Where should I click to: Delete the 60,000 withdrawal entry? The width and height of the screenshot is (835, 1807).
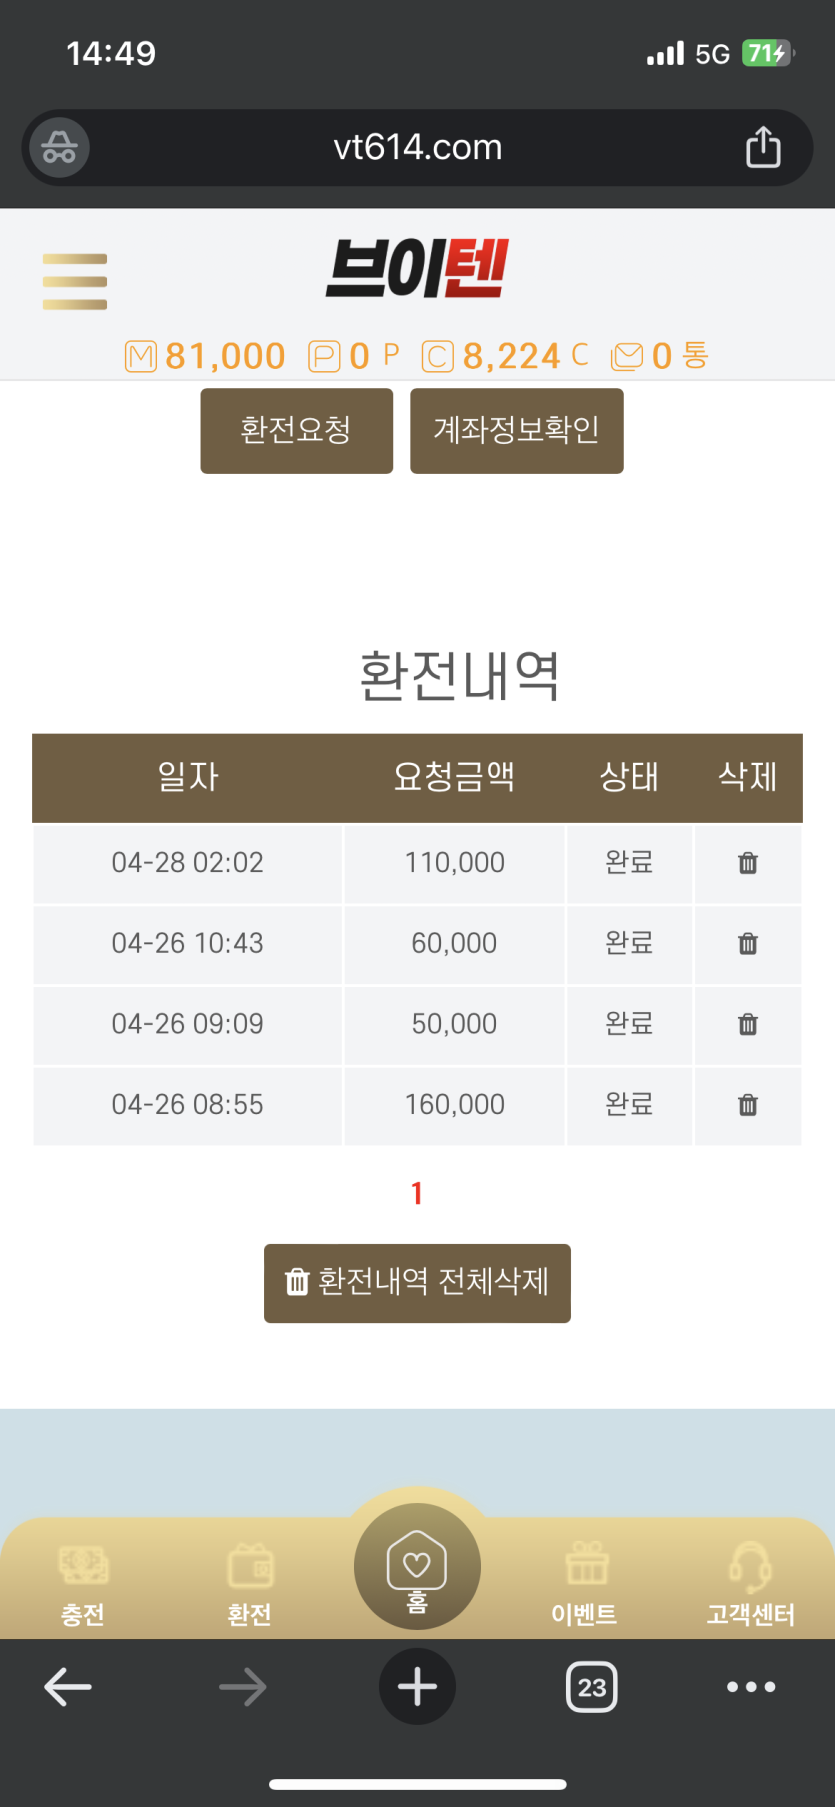[x=747, y=944]
